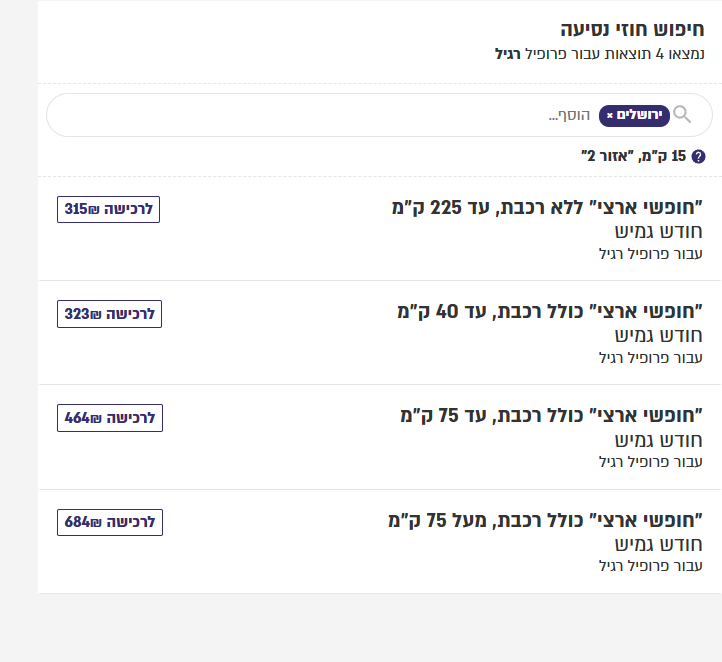Click the magnifier search icon
The image size is (722, 662).
[x=682, y=115]
